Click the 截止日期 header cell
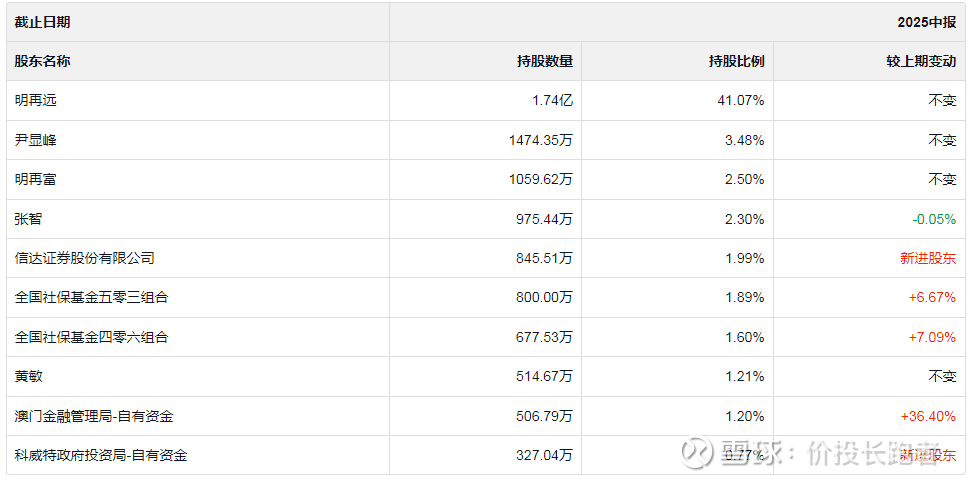 click(x=43, y=22)
